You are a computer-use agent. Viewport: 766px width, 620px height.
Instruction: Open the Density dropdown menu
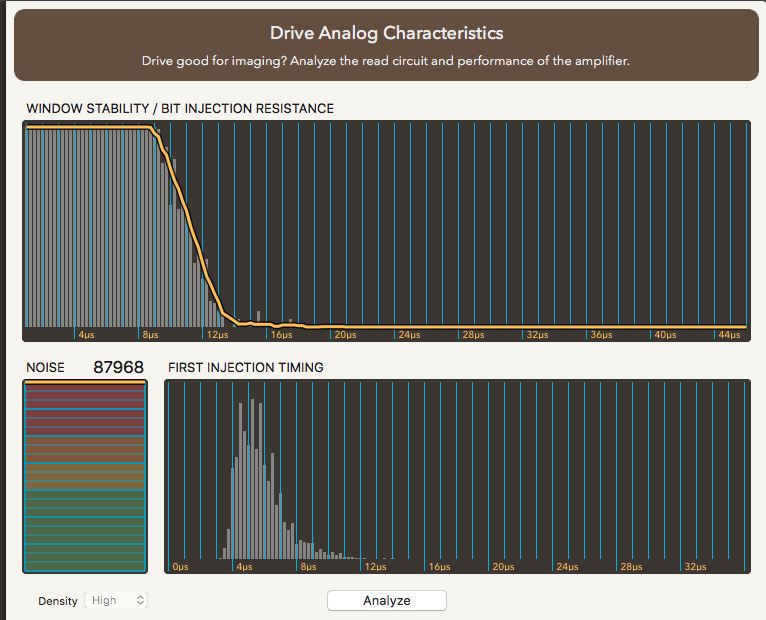117,600
